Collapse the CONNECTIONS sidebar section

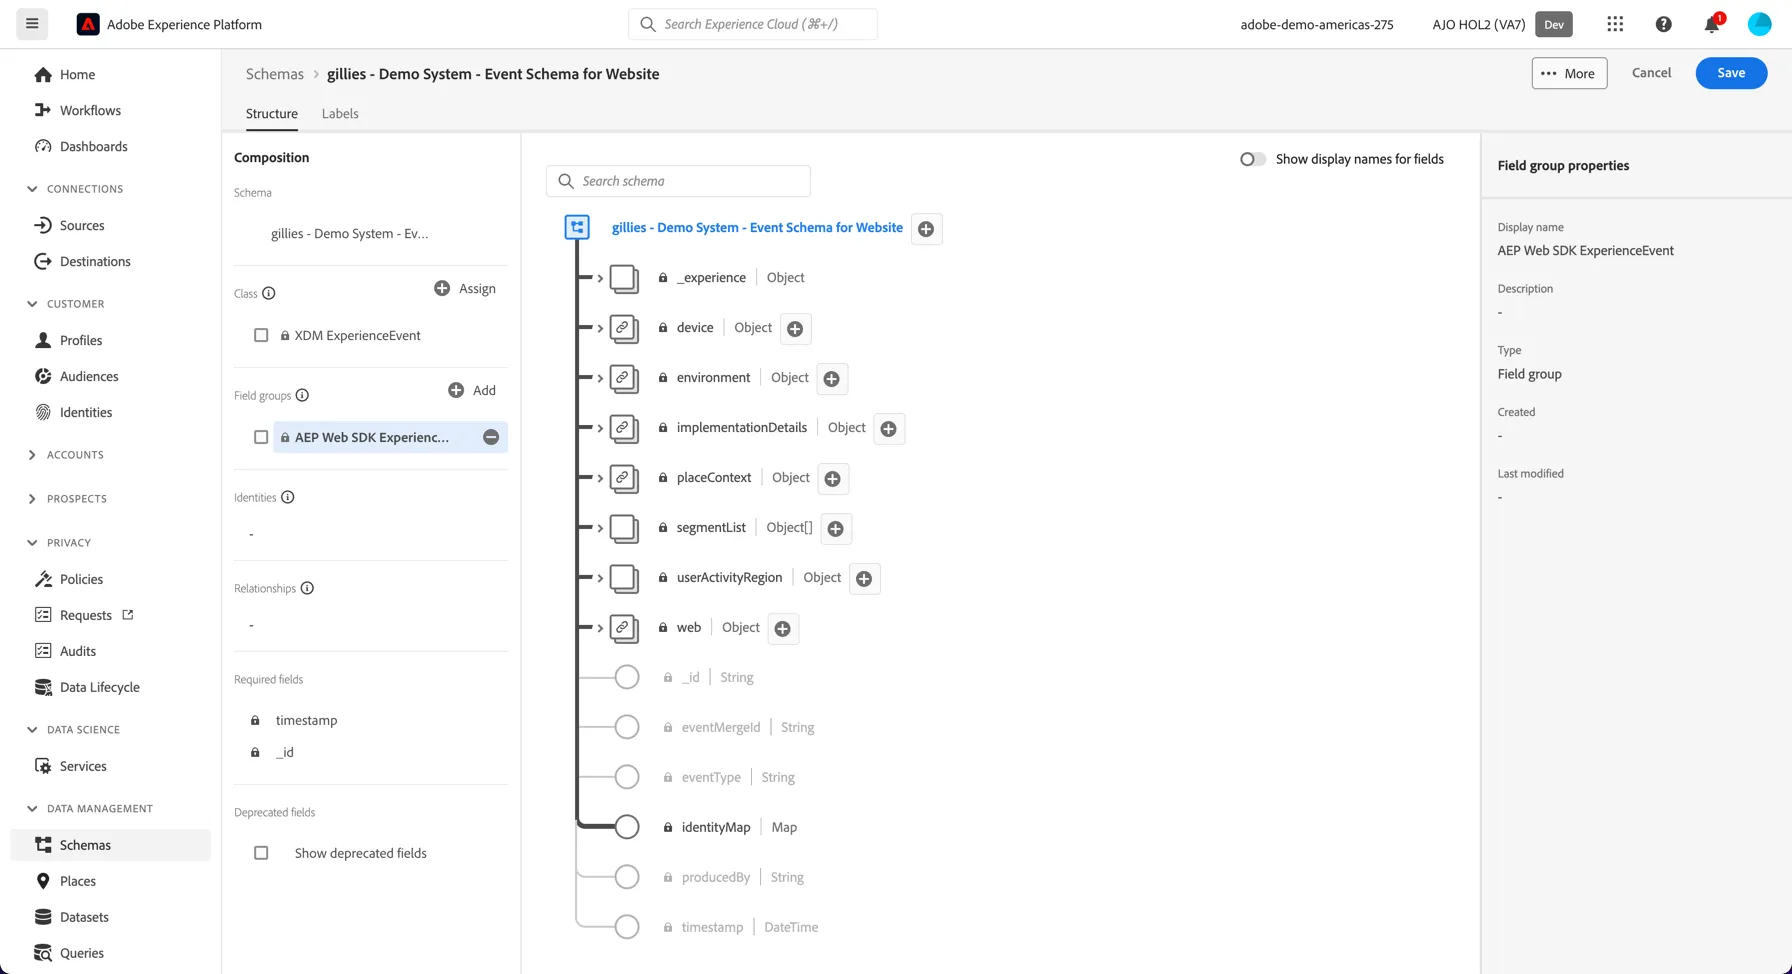(32, 188)
